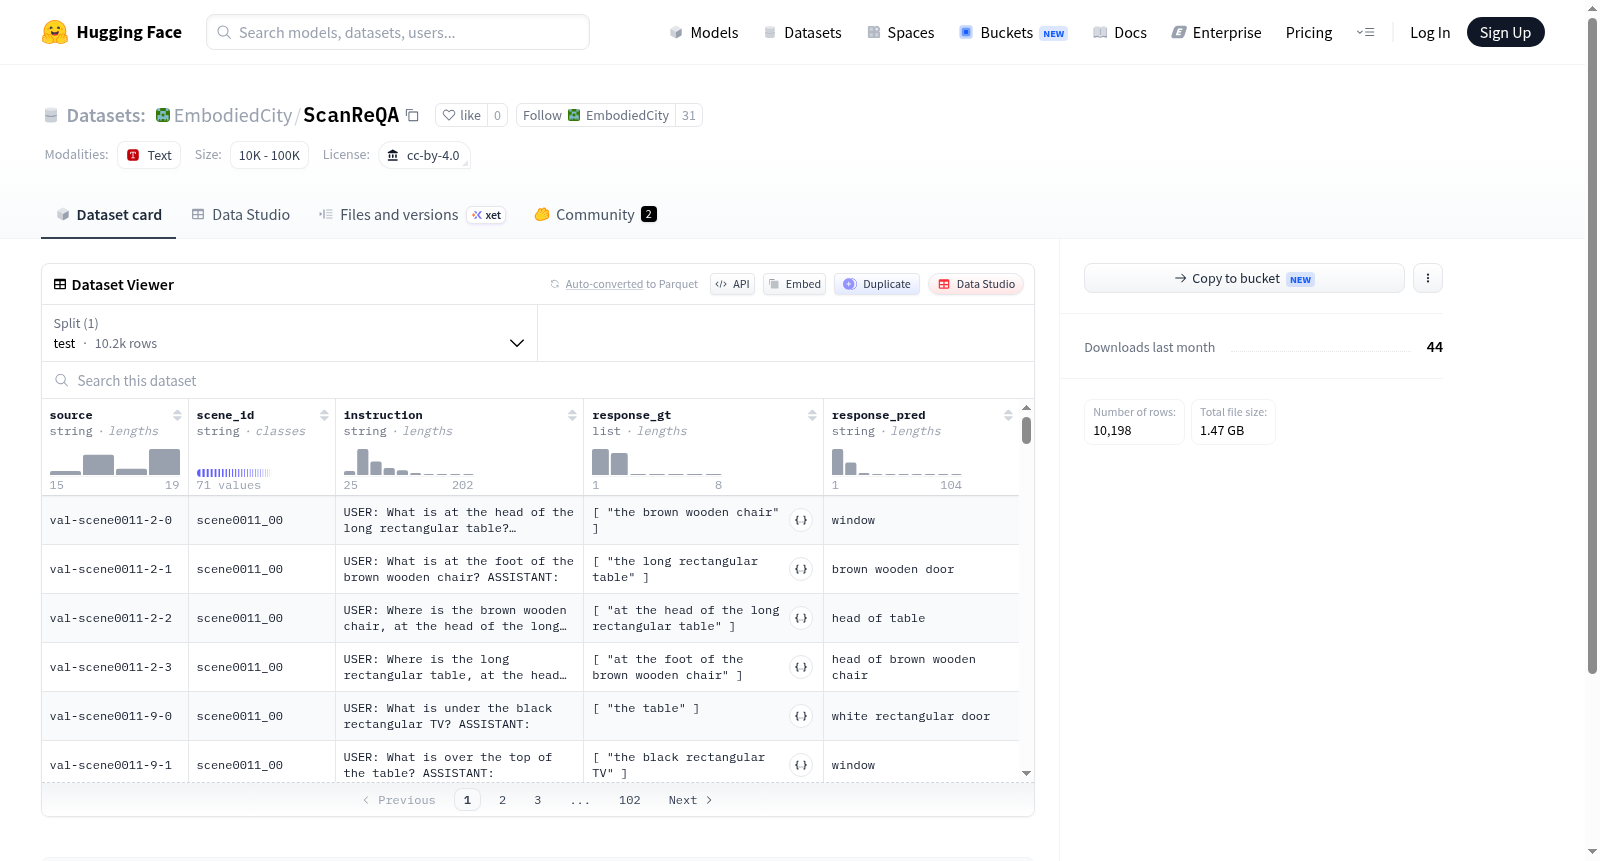The width and height of the screenshot is (1600, 861).
Task: Expand the response_gt cell for val-scene0011-2-3
Action: coord(801,667)
